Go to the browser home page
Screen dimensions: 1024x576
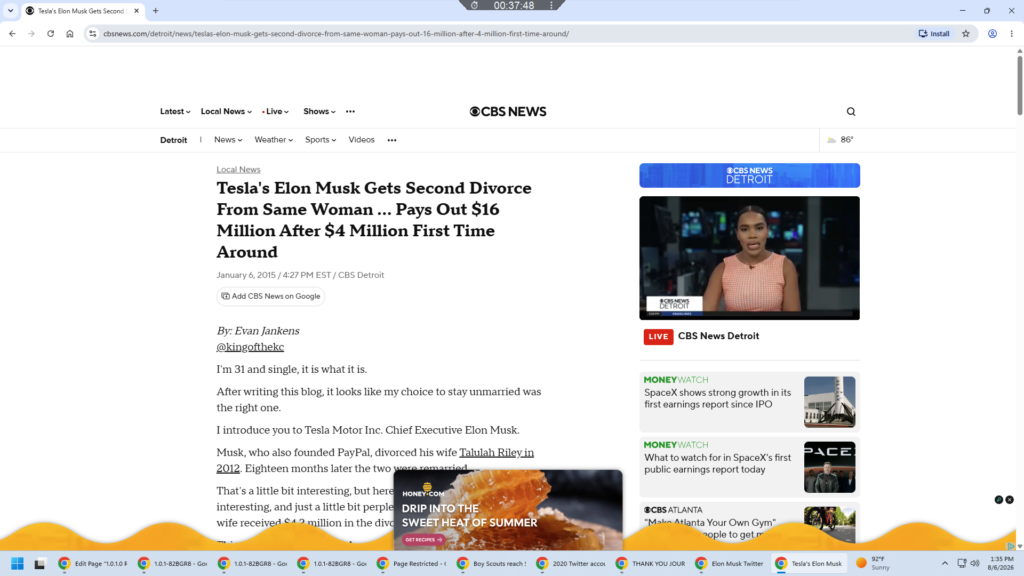coord(70,33)
